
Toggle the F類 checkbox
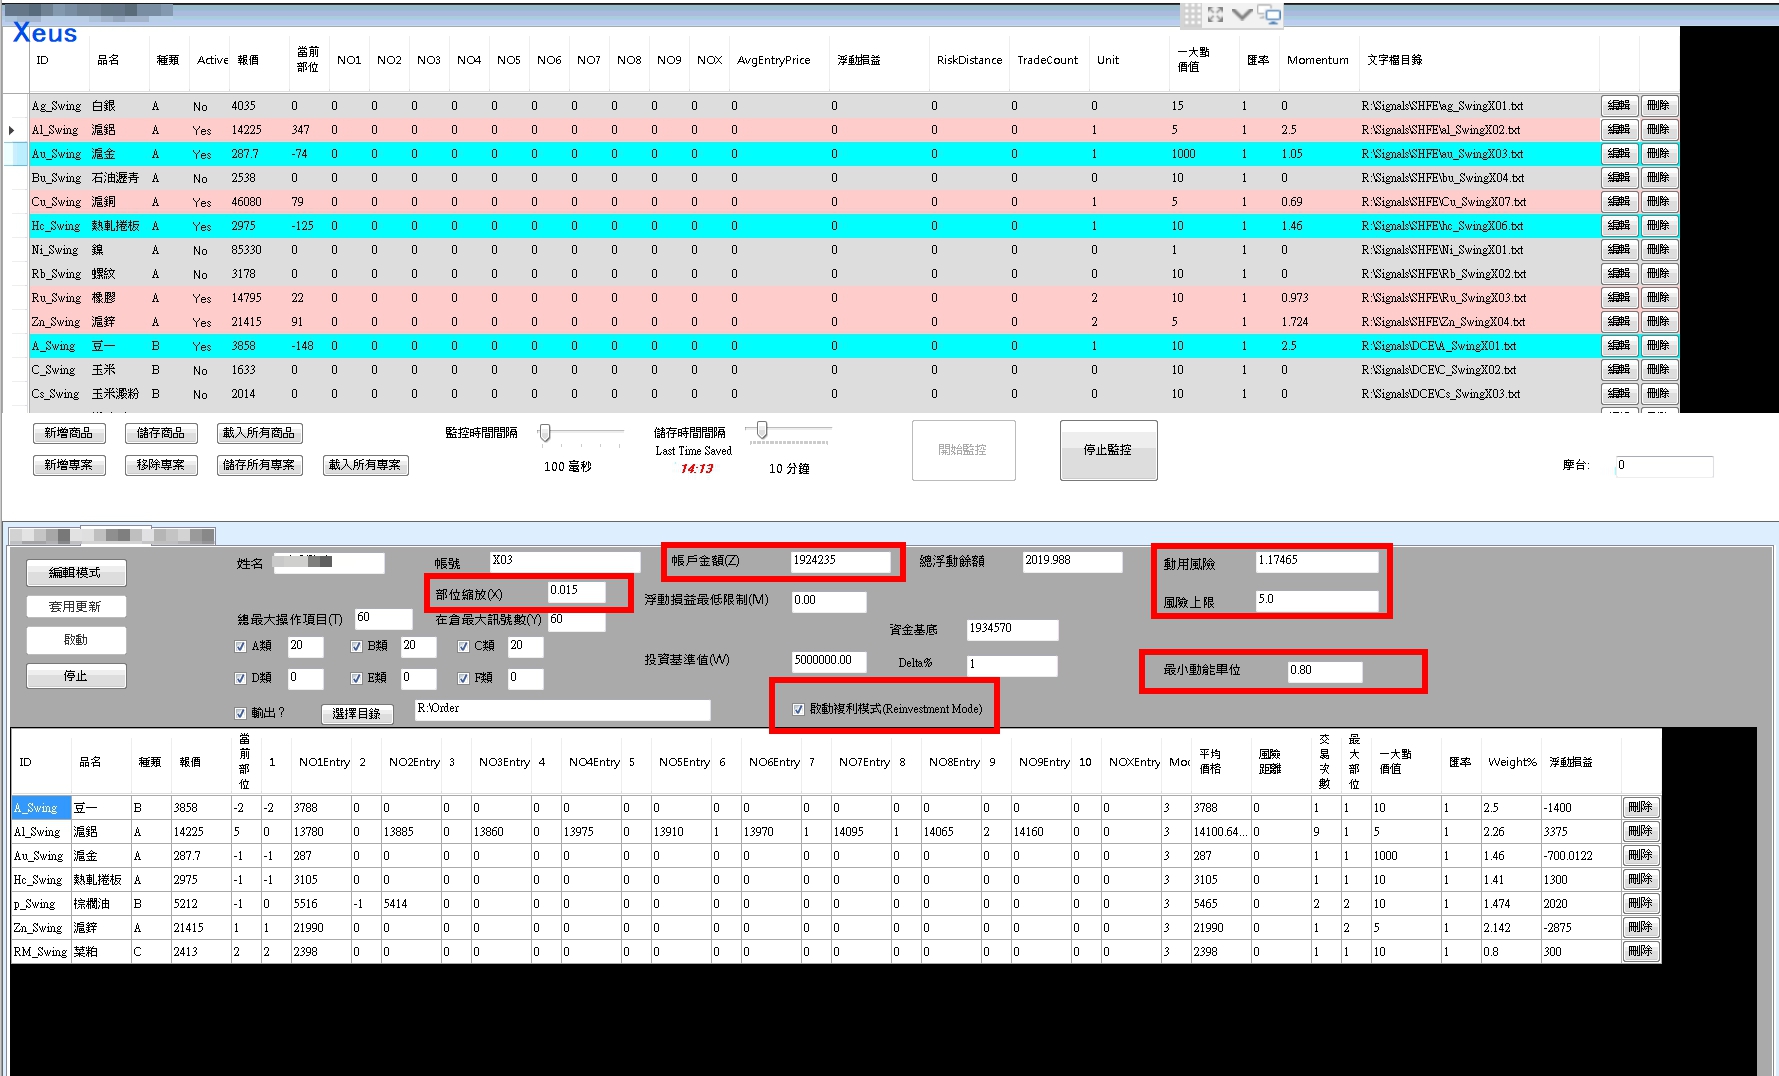(463, 678)
